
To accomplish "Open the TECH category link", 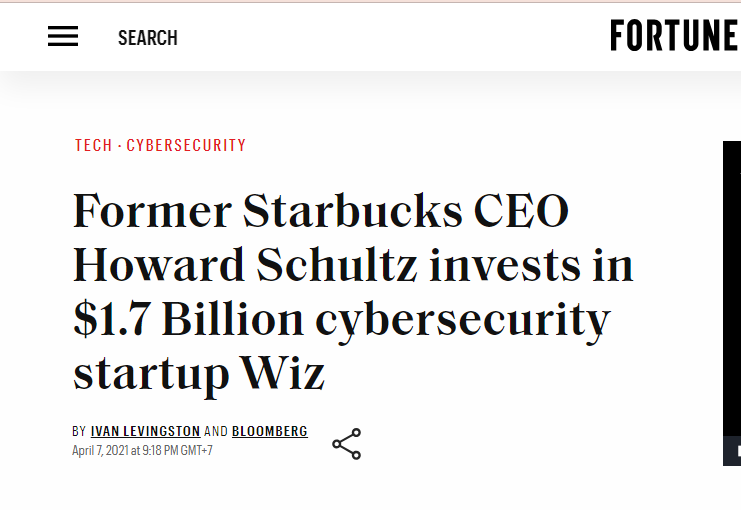I will click(94, 145).
